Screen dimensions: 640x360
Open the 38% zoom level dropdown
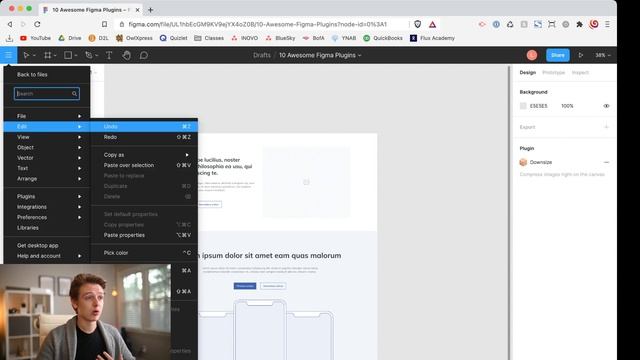tap(602, 55)
